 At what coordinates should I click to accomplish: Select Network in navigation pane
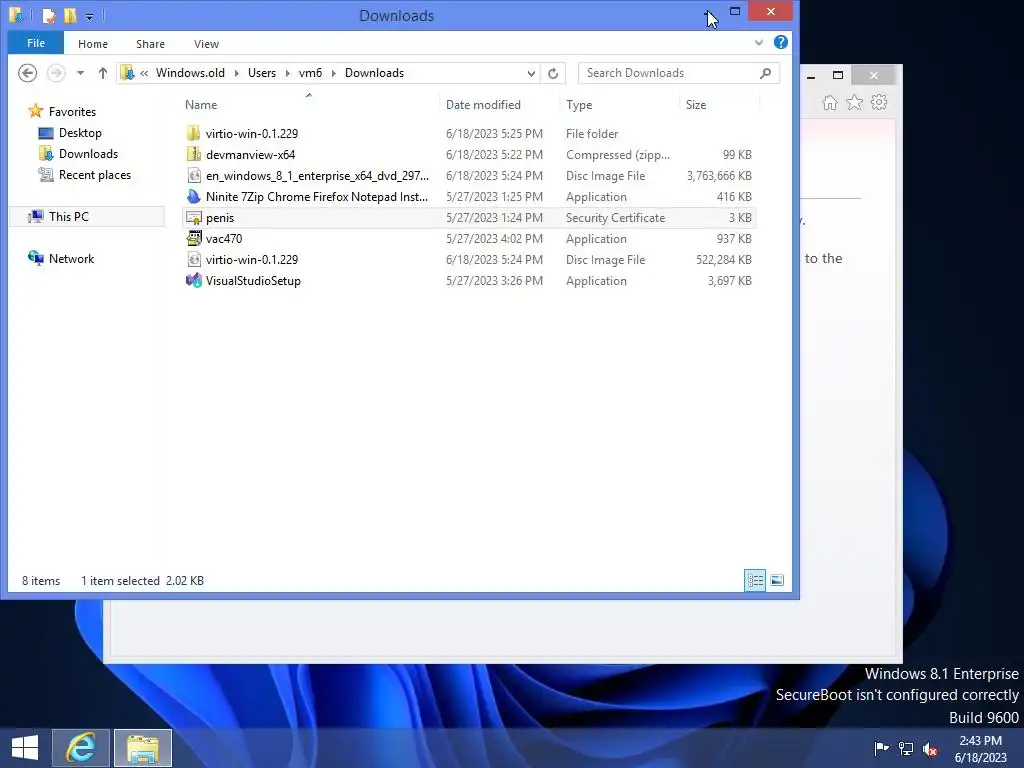point(71,259)
